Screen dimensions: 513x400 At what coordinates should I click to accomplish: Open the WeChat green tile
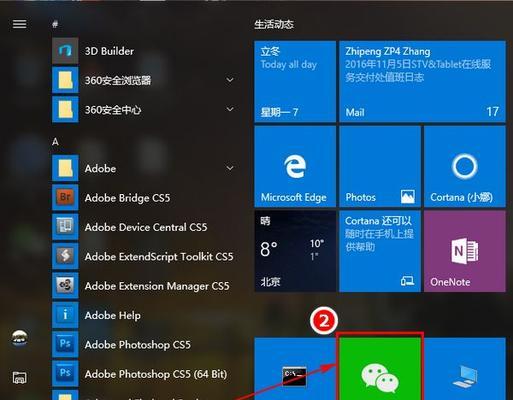point(380,368)
